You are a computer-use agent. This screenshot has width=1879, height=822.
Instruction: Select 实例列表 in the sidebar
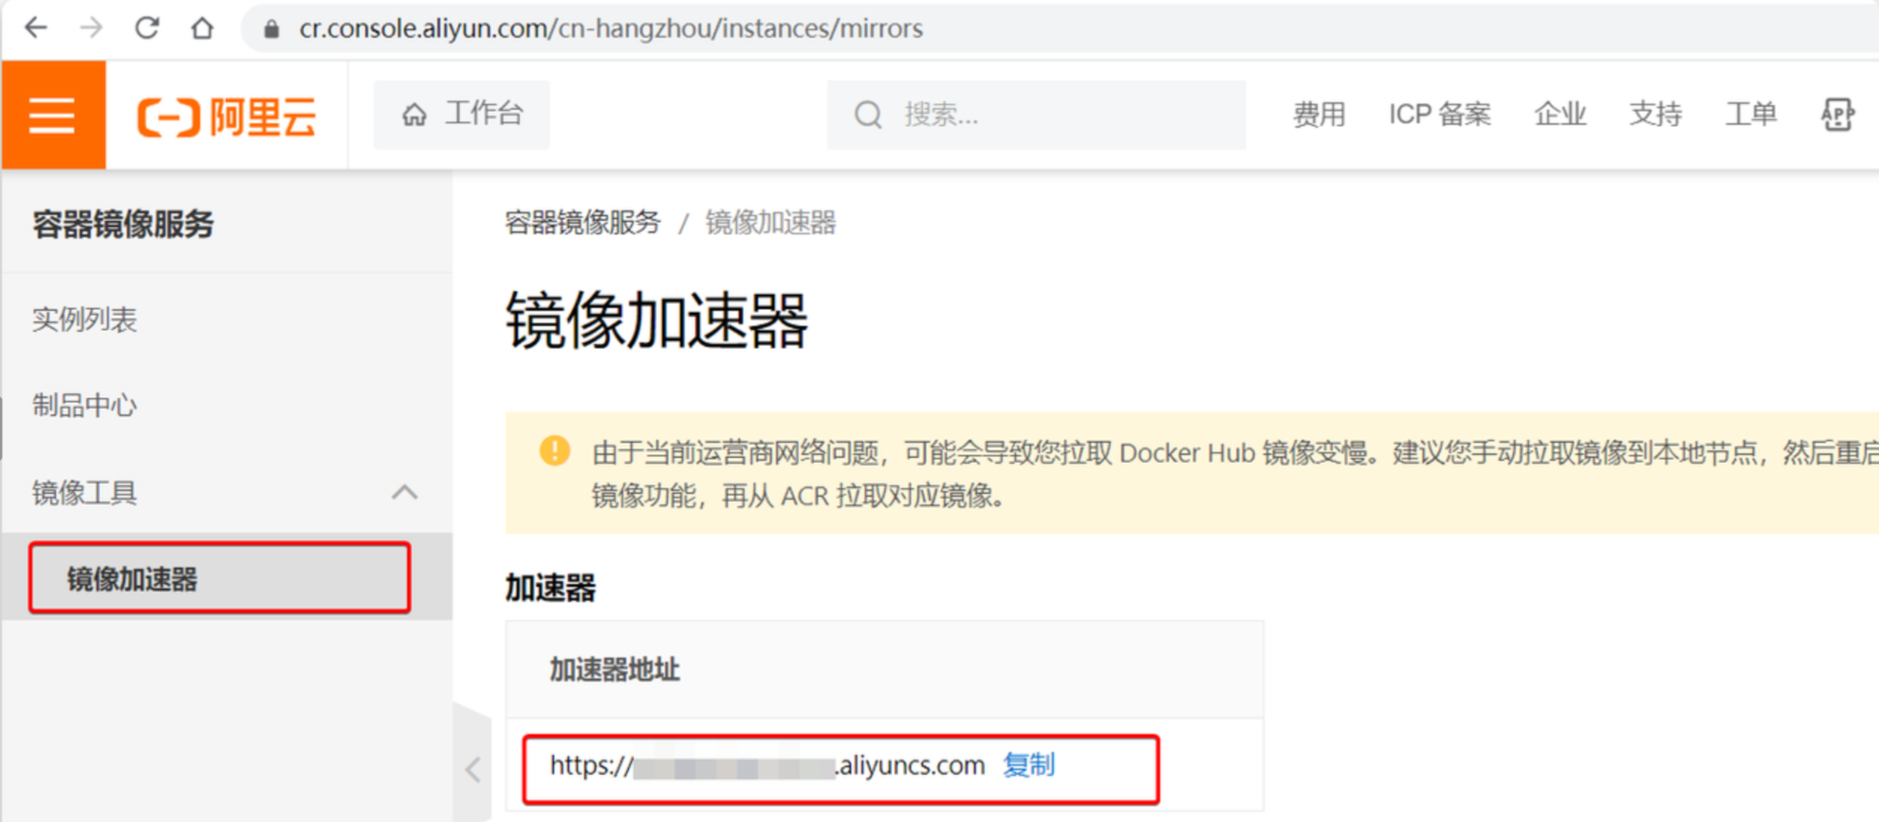(x=85, y=320)
